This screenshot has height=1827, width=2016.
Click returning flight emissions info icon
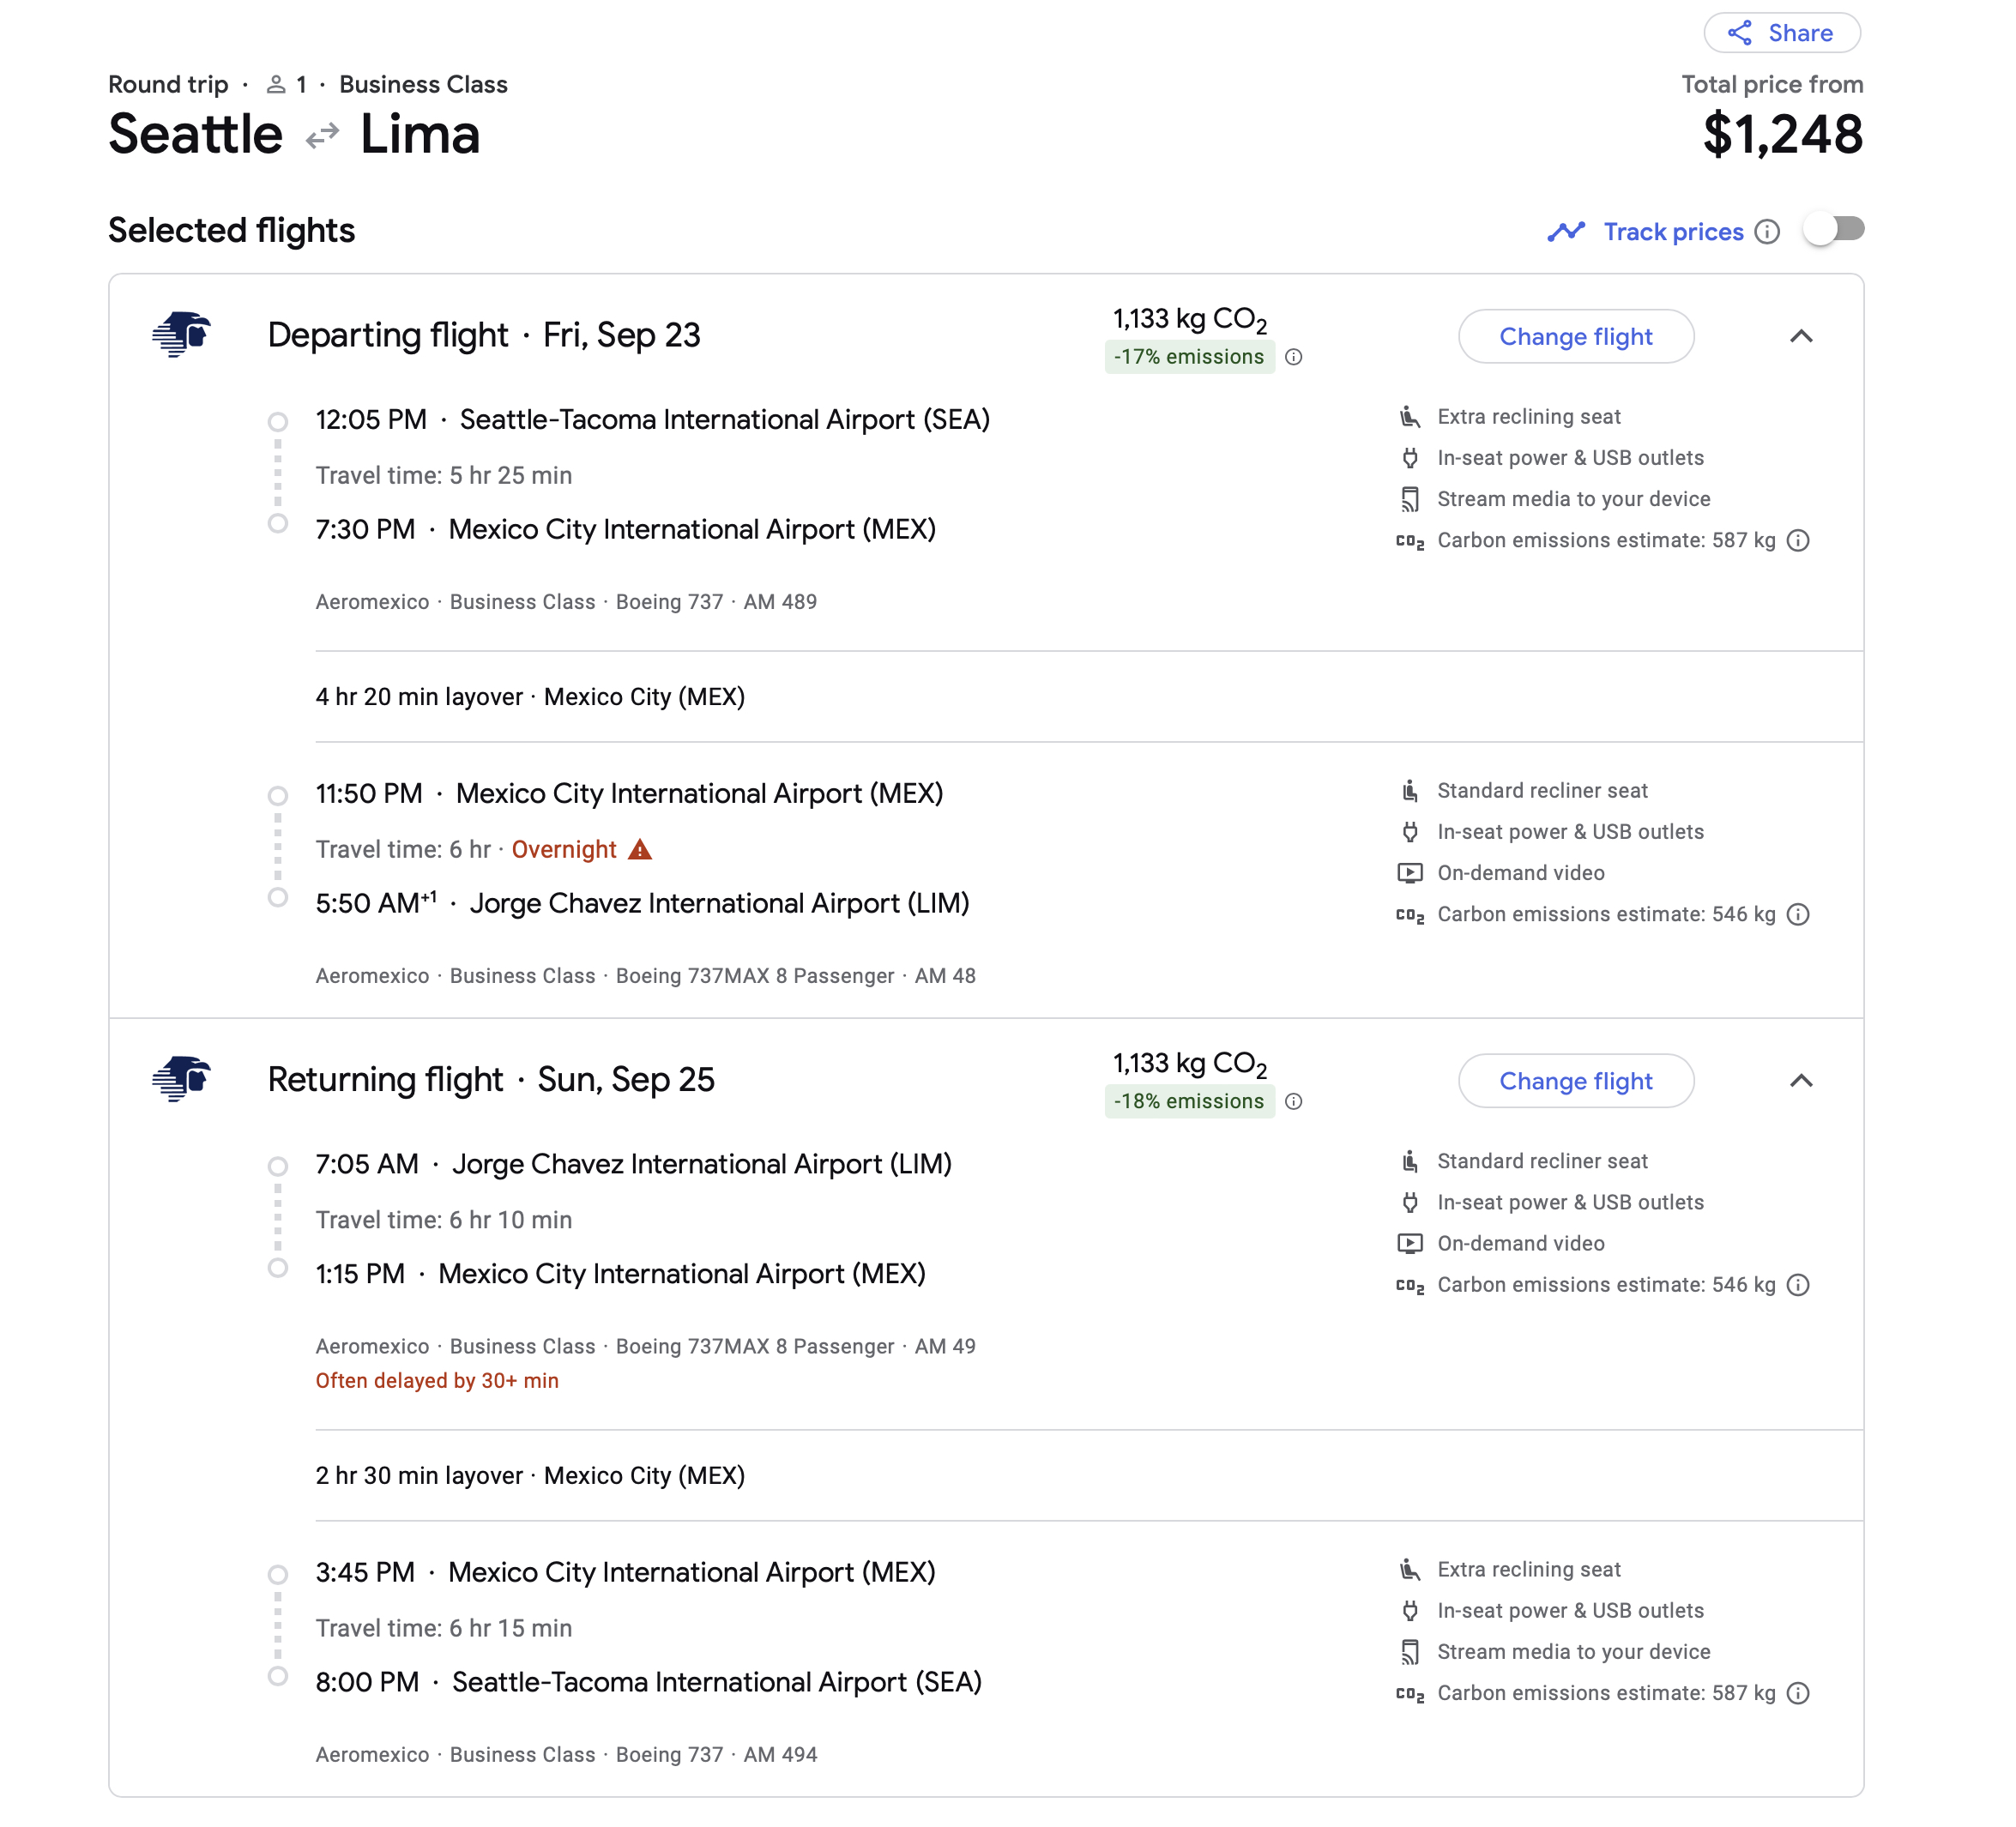click(x=1293, y=1101)
